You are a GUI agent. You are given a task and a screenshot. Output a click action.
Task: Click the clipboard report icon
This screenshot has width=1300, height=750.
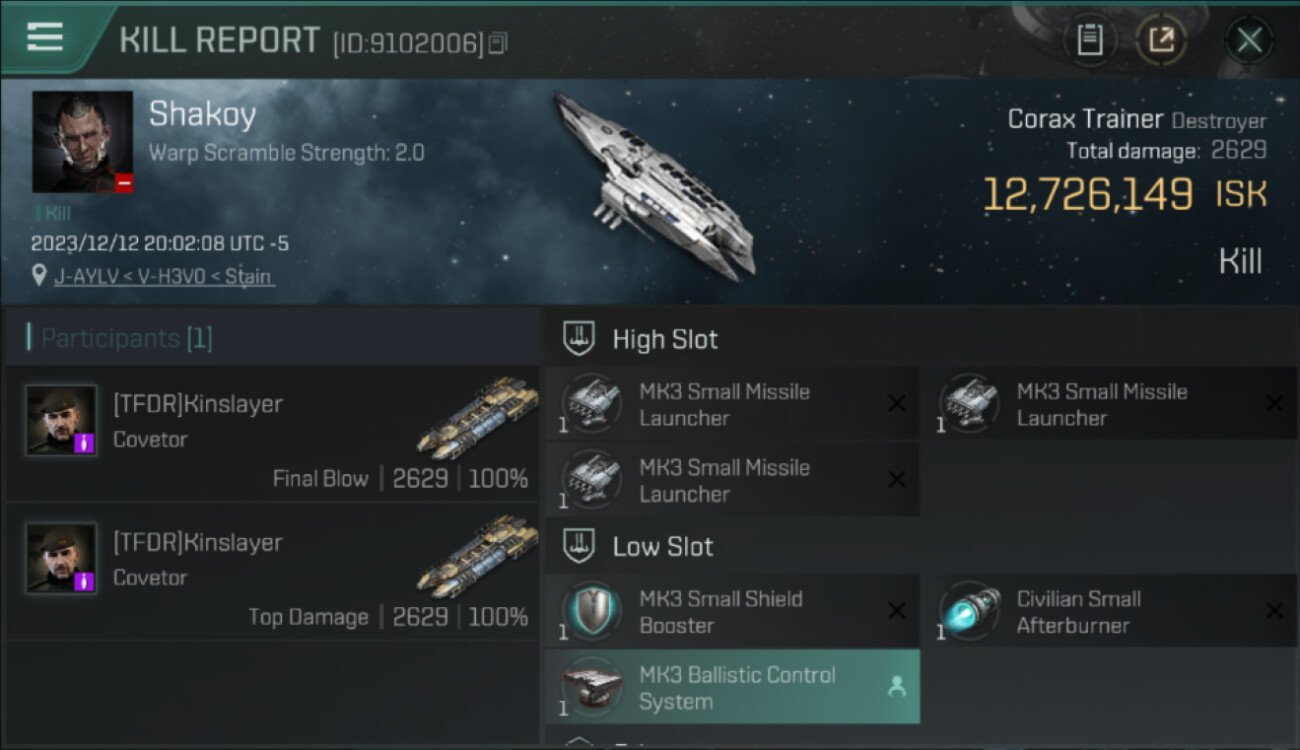tap(1090, 40)
